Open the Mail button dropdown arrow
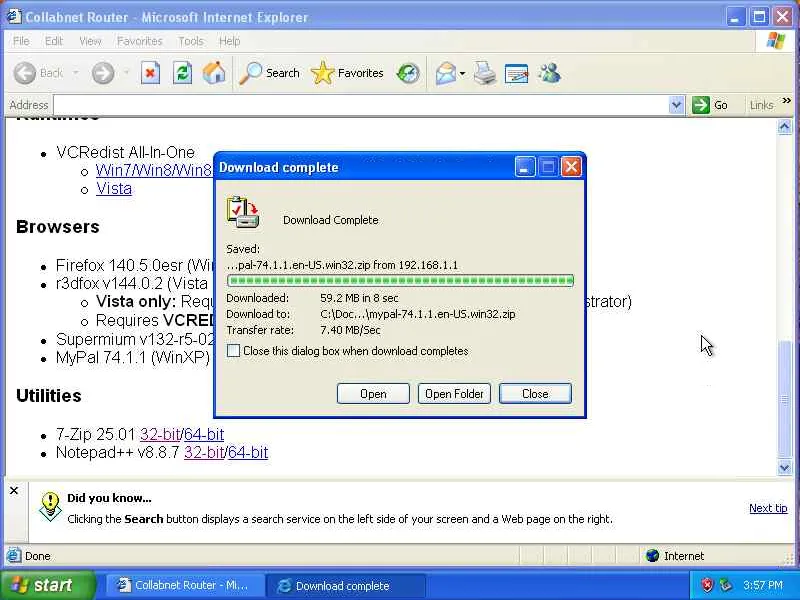 [462, 74]
